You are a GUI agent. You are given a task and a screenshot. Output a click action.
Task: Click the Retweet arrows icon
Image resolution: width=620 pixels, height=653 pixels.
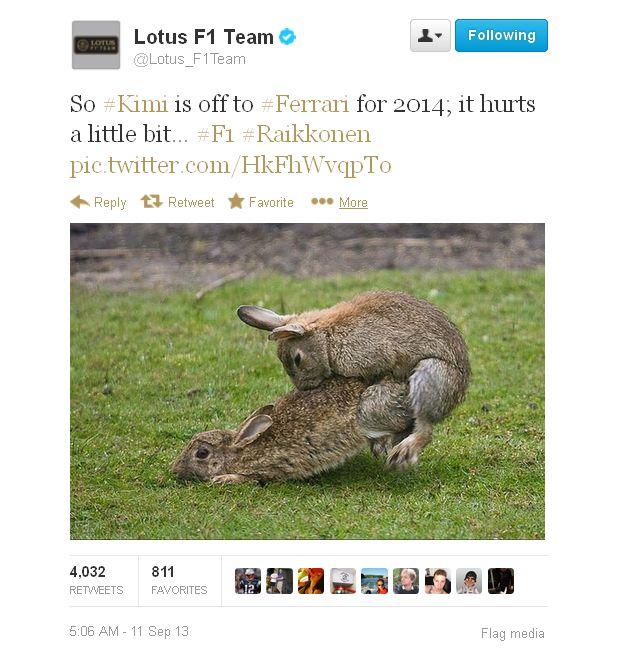tap(152, 202)
